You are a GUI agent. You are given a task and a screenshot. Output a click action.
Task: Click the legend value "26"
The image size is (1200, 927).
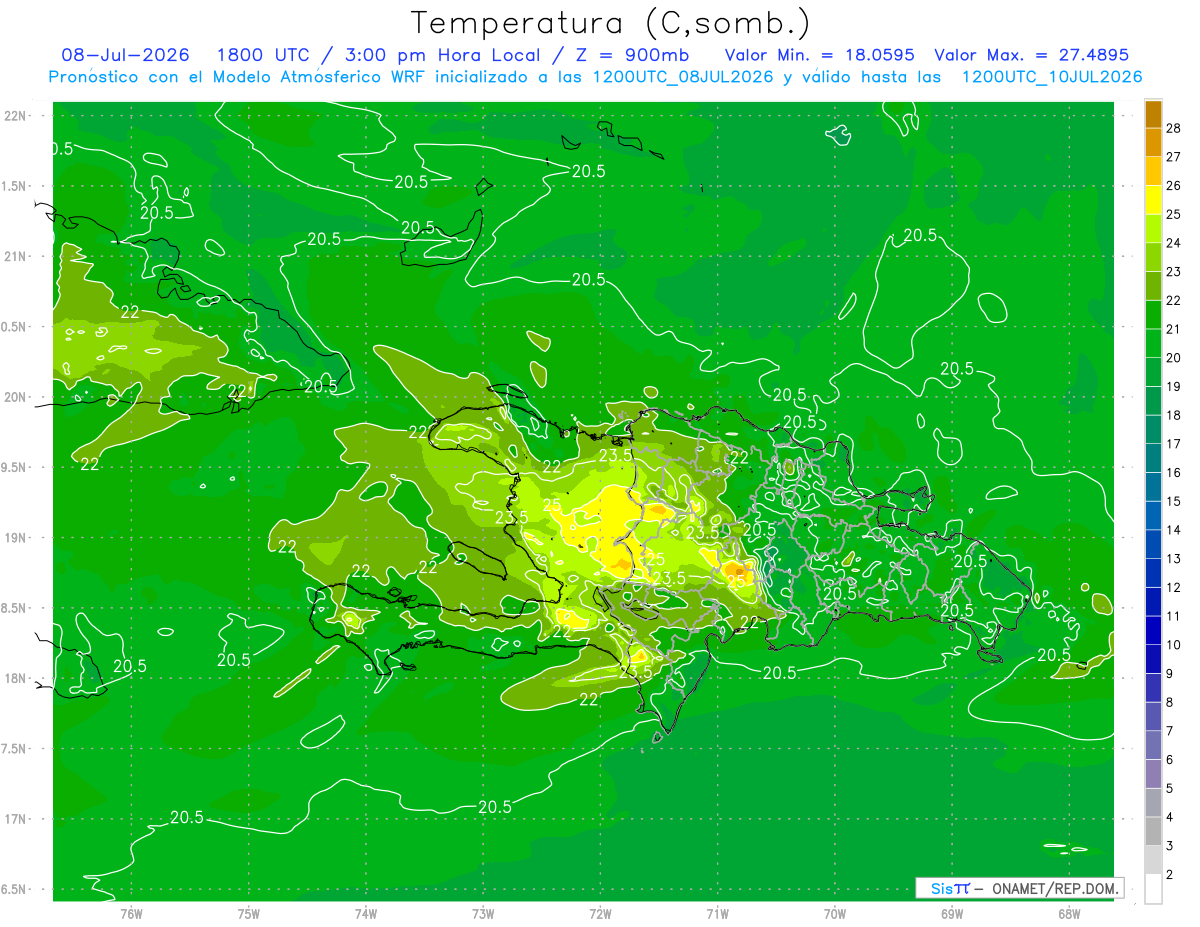[x=1174, y=185]
